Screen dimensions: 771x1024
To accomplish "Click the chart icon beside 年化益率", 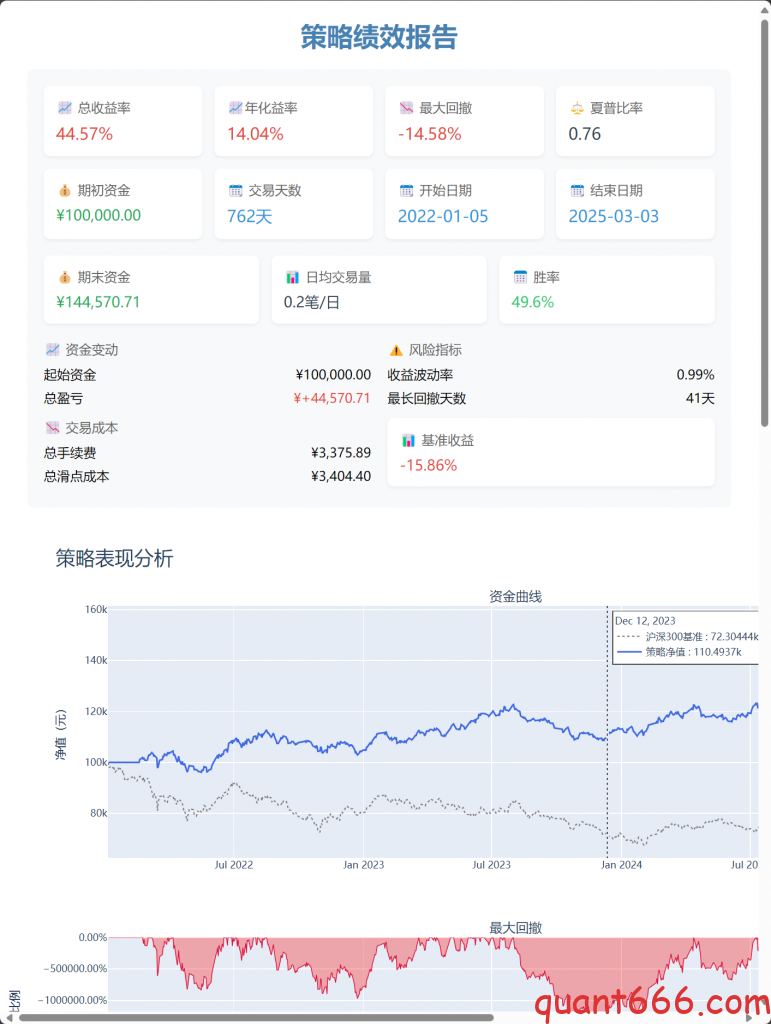I will tap(235, 108).
